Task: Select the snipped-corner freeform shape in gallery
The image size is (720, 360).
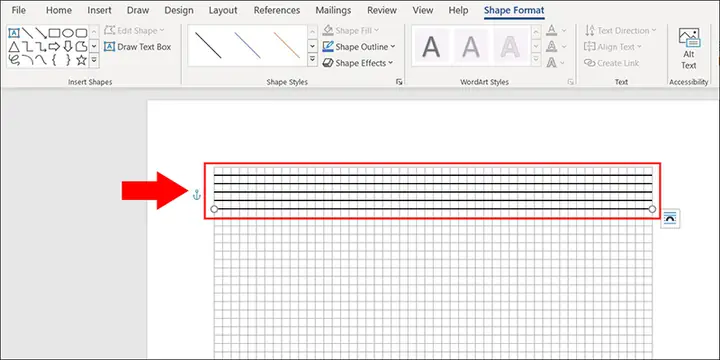Action: (x=81, y=46)
